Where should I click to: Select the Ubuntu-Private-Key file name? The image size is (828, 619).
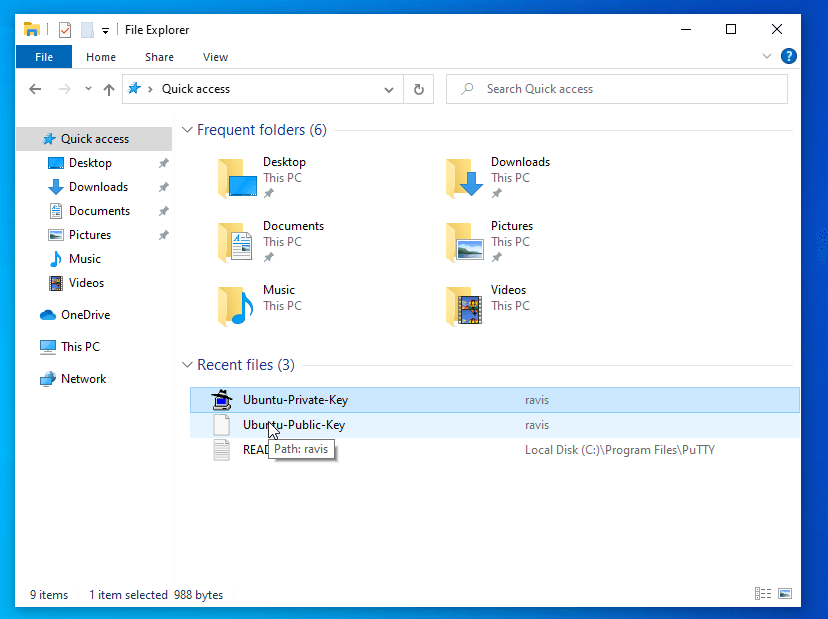(296, 400)
